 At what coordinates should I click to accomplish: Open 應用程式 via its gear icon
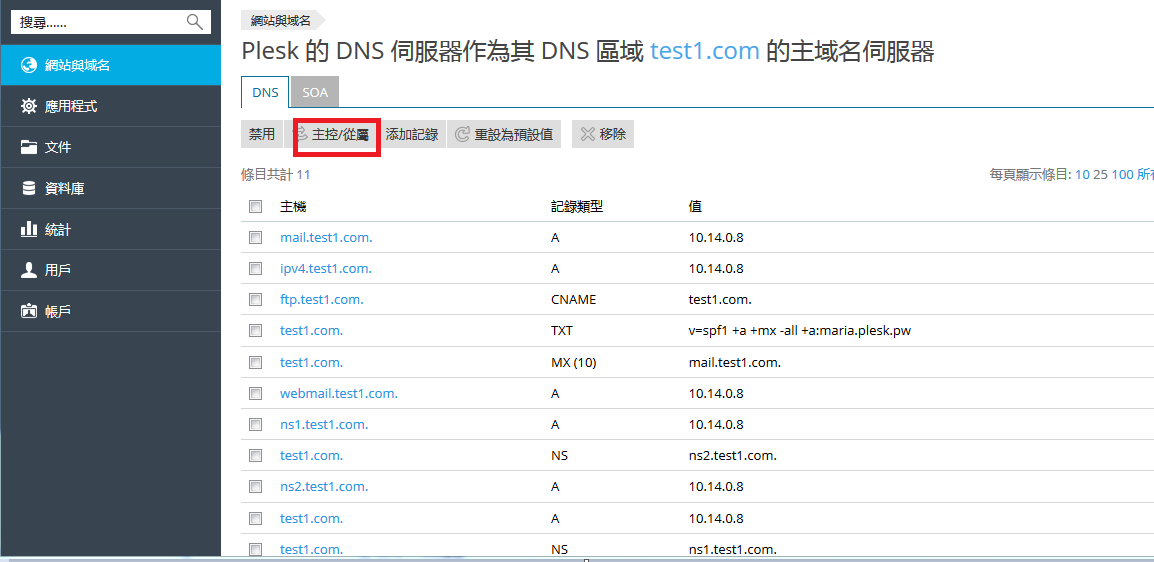point(29,107)
